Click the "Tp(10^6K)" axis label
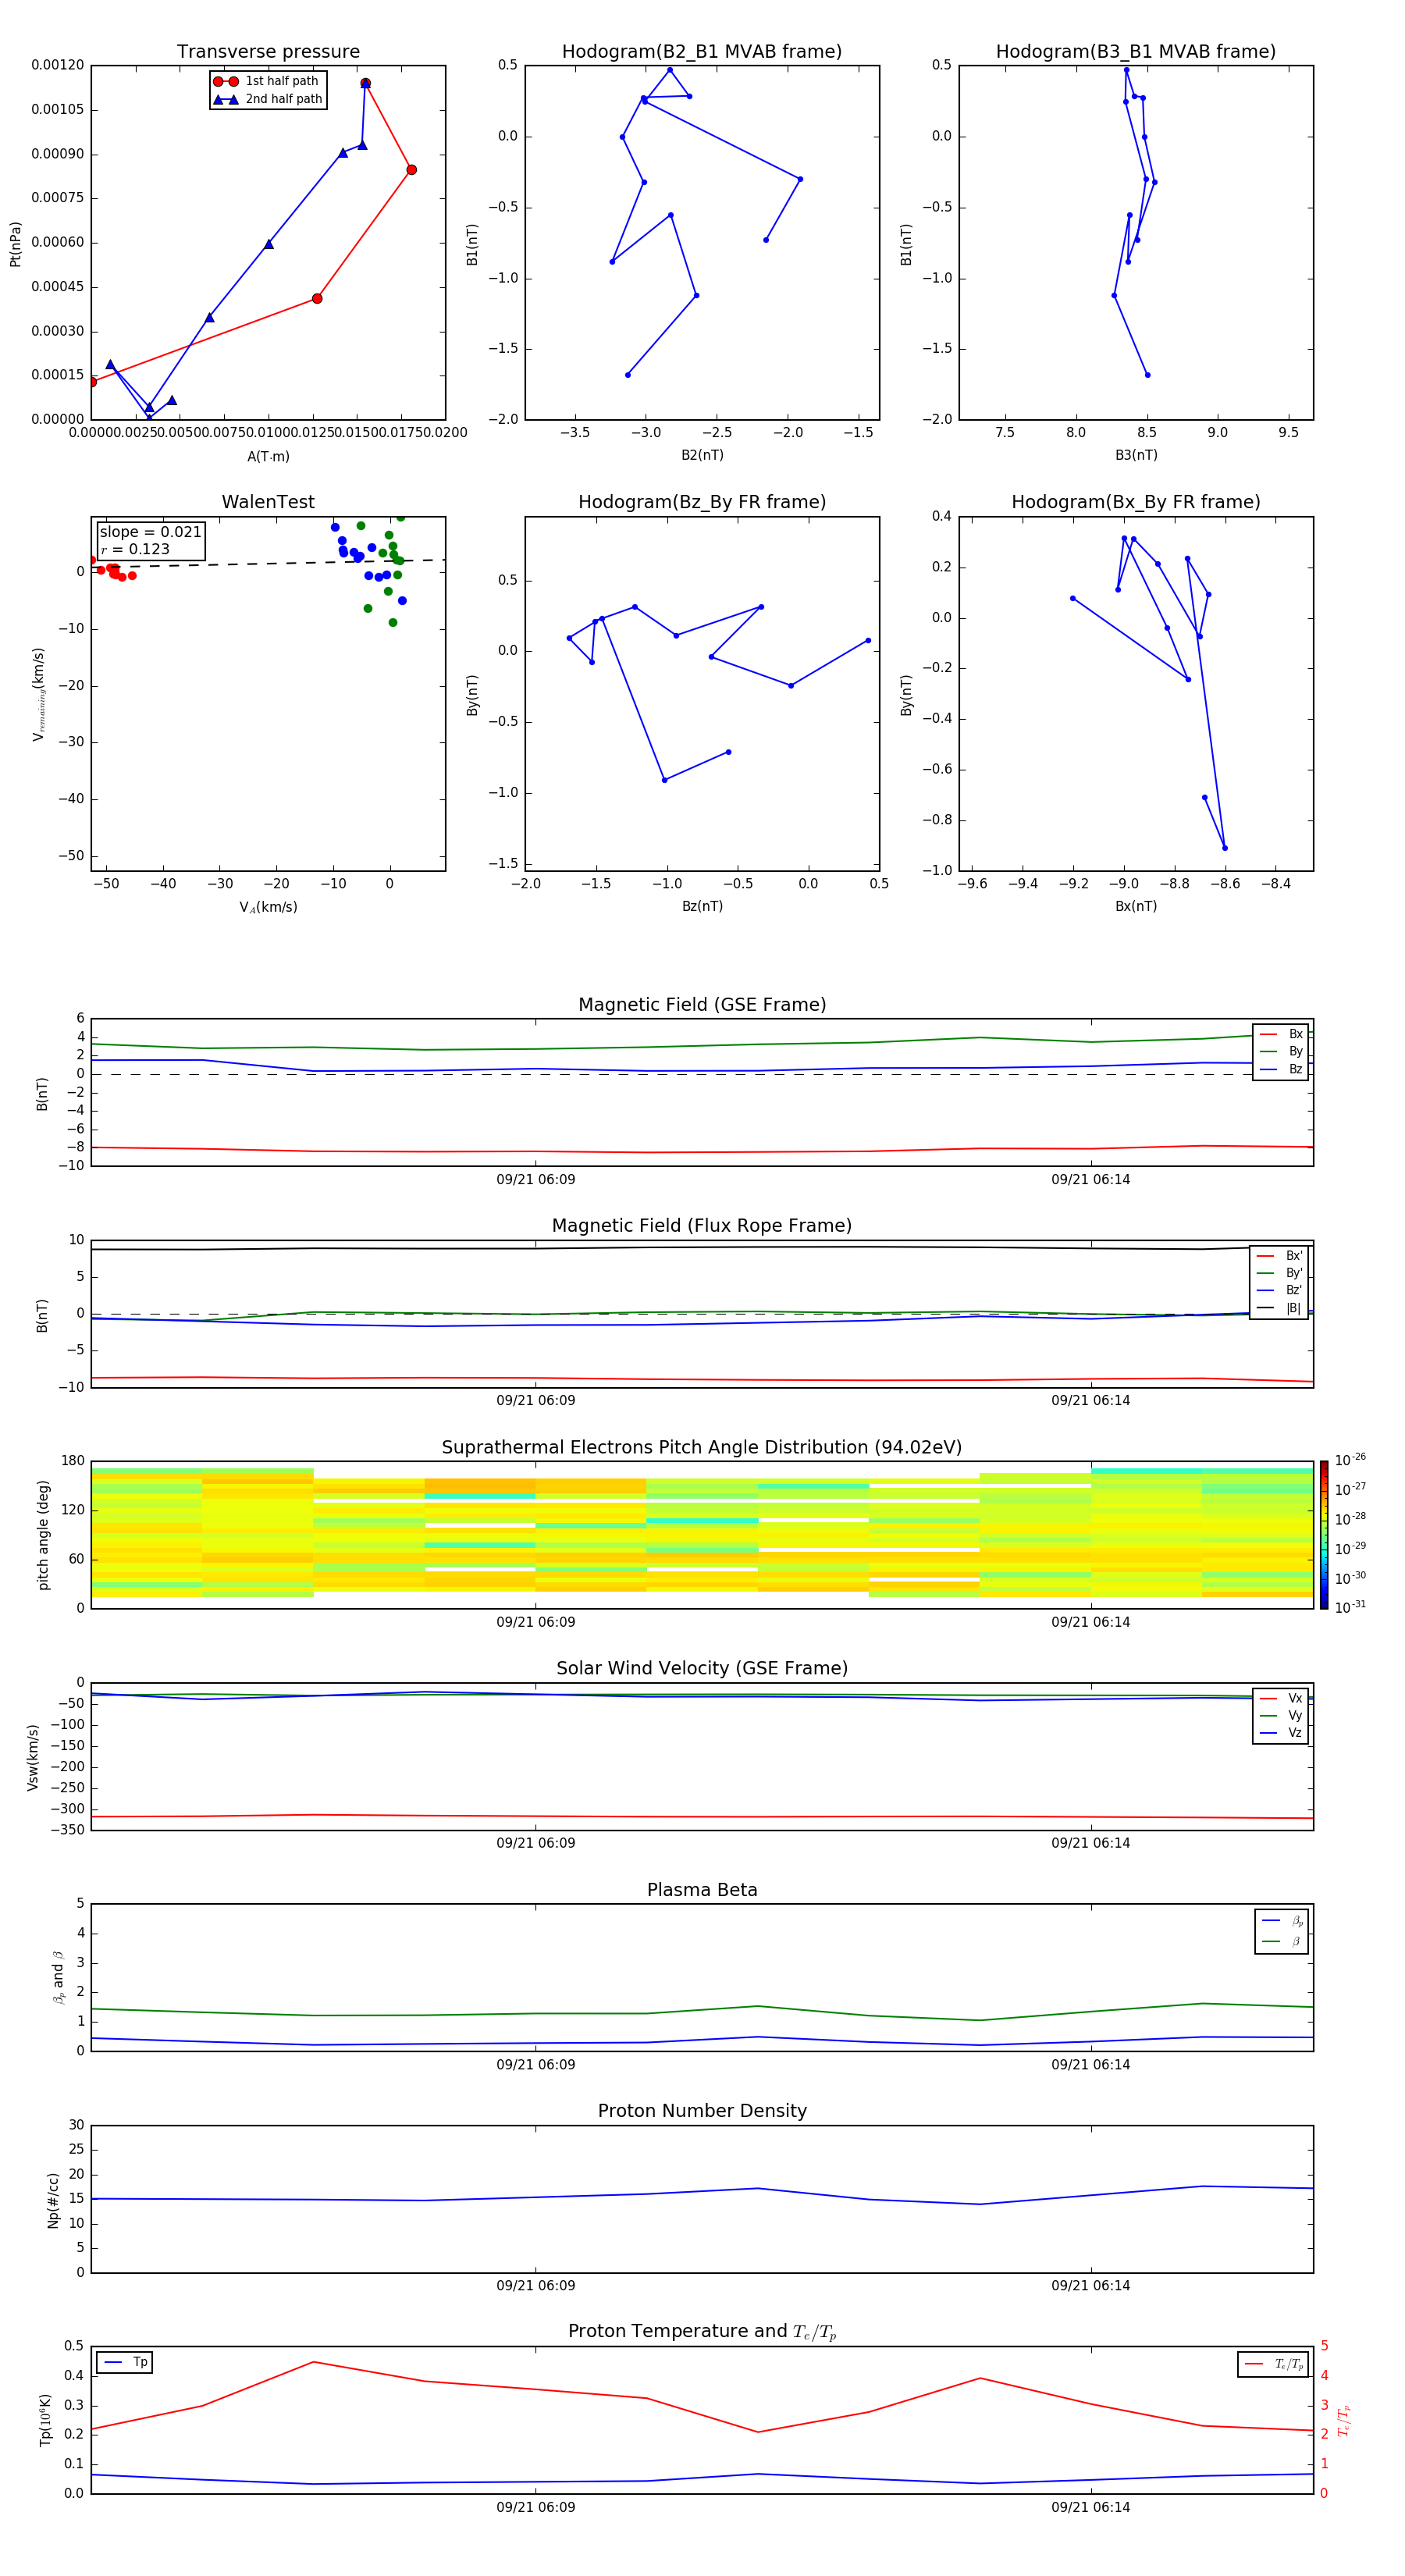Viewport: 1405px width, 2576px height. click(45, 2420)
